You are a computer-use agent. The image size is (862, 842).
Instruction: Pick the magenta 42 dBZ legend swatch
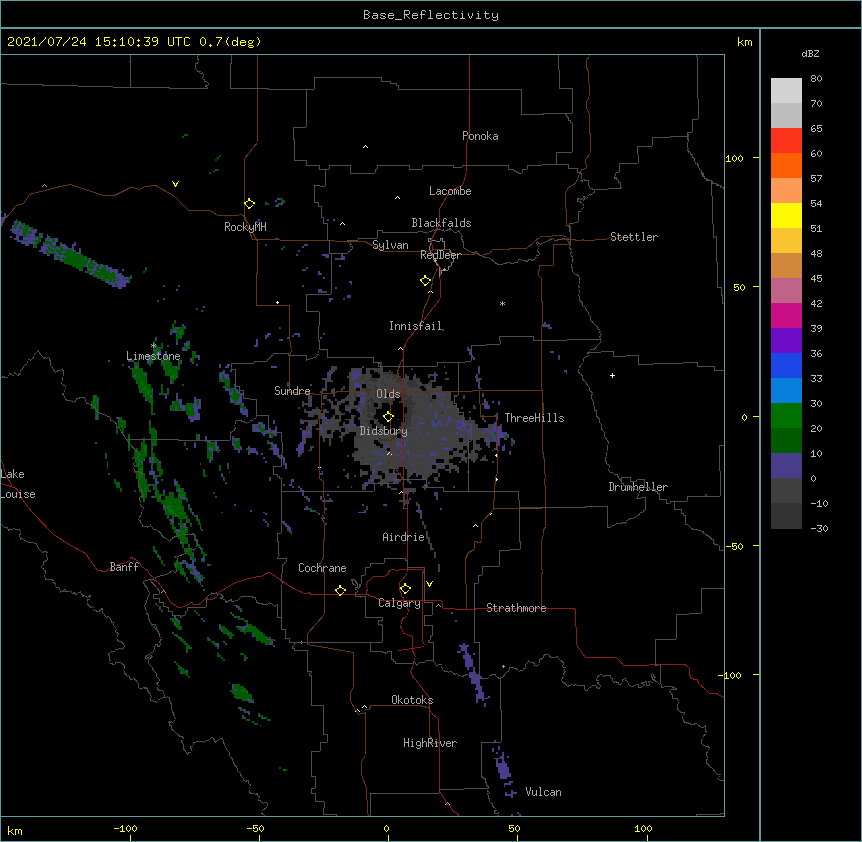(x=786, y=315)
